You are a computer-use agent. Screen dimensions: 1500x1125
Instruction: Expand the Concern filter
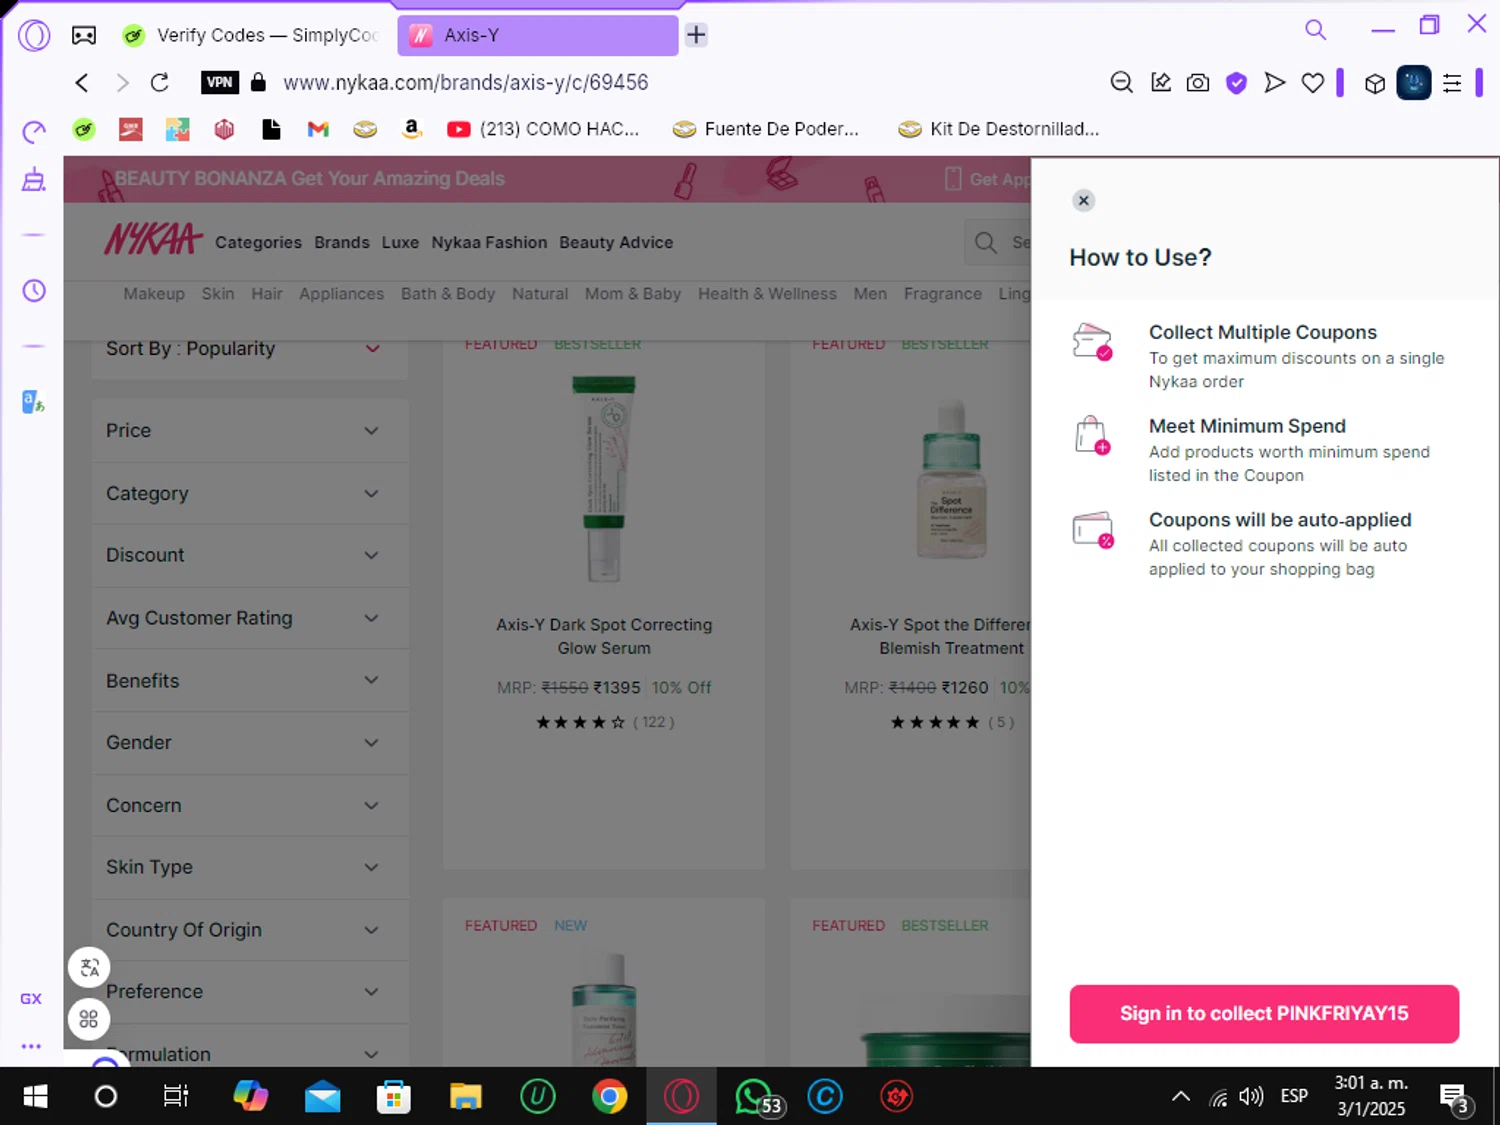250,806
